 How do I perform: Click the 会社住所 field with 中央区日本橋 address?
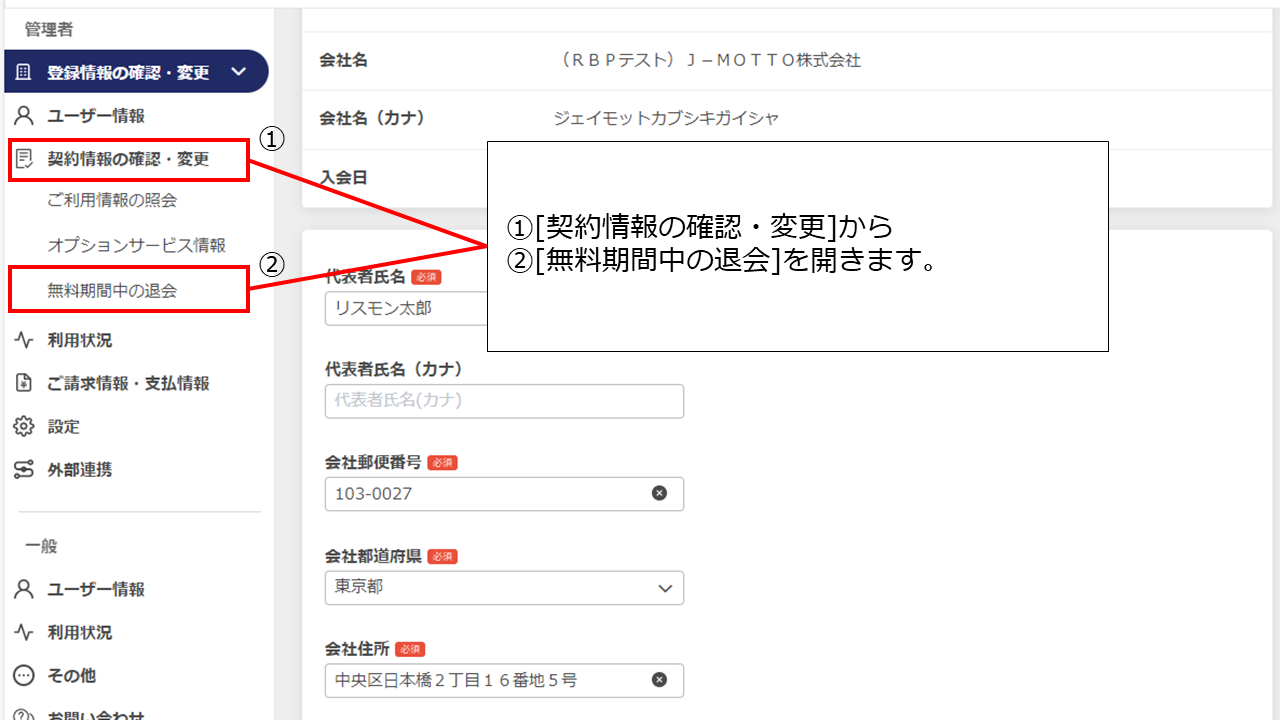pyautogui.click(x=504, y=680)
